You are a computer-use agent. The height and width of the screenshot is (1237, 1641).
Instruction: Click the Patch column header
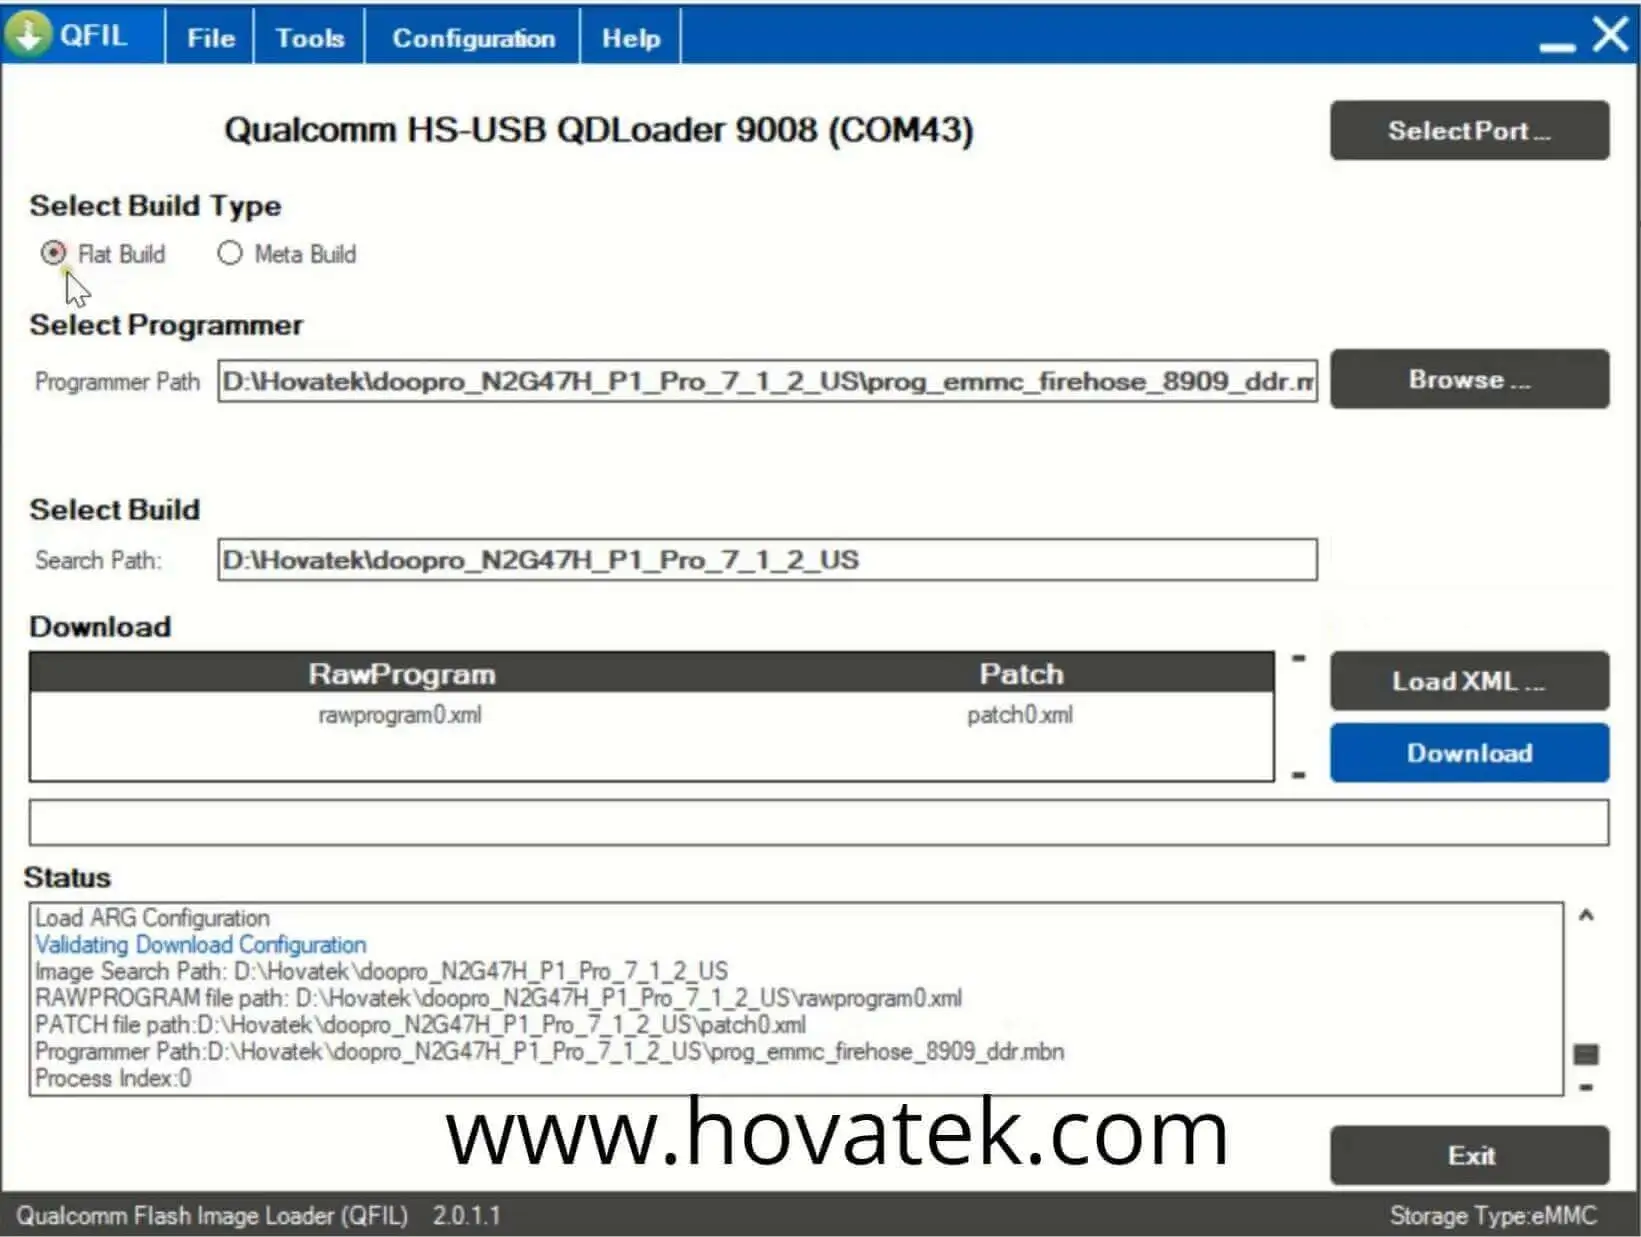point(1021,674)
